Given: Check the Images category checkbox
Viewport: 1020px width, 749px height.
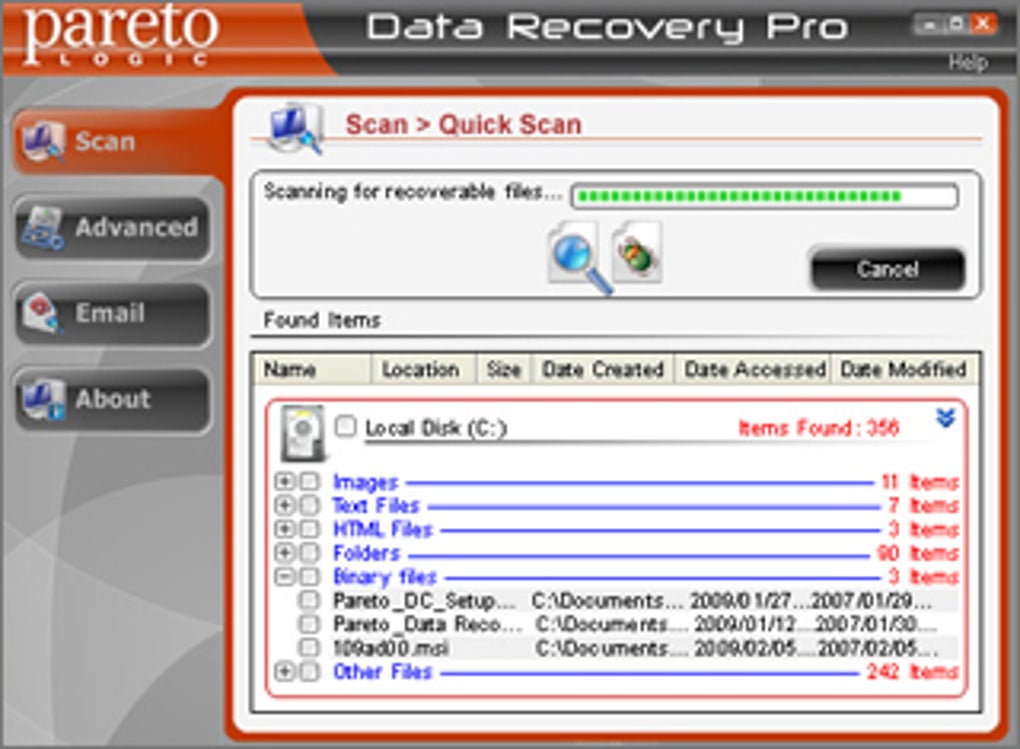Looking at the screenshot, I should pyautogui.click(x=310, y=482).
